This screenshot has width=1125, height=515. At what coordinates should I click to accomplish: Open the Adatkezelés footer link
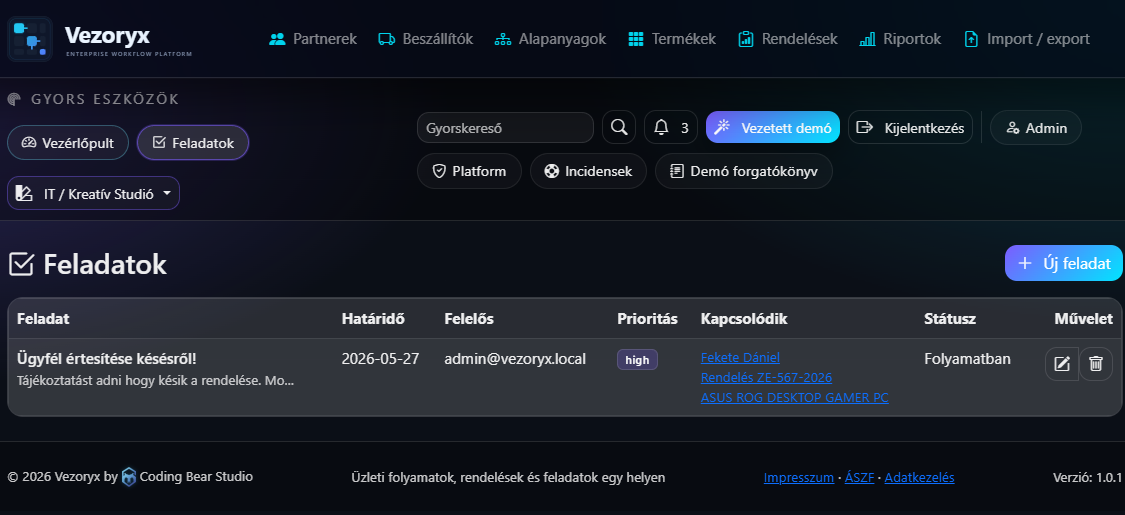919,478
